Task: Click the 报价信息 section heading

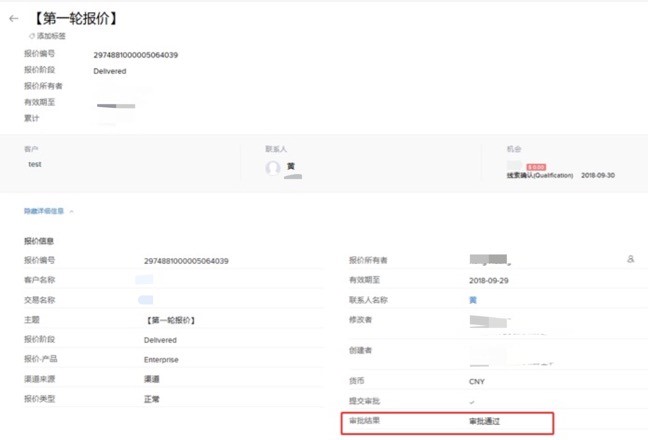Action: tap(39, 241)
